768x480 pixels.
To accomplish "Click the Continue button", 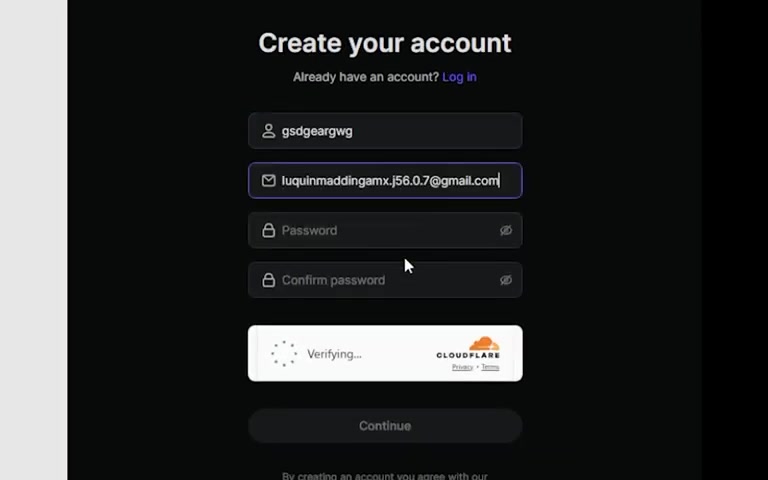I will click(385, 426).
